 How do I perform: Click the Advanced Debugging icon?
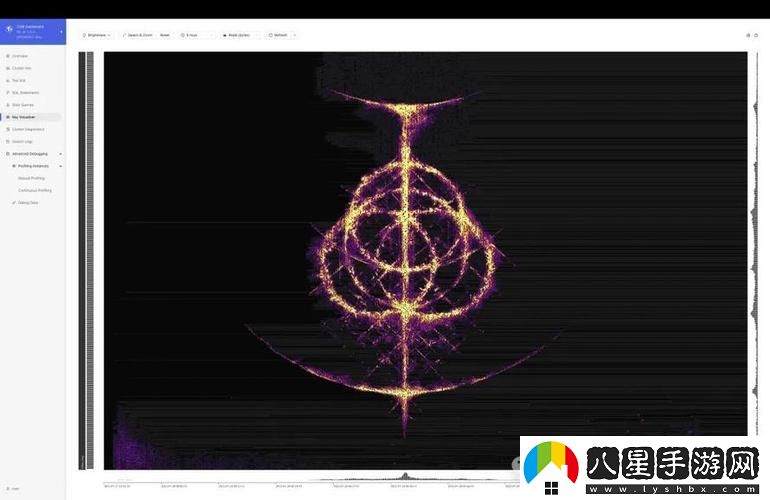8,154
